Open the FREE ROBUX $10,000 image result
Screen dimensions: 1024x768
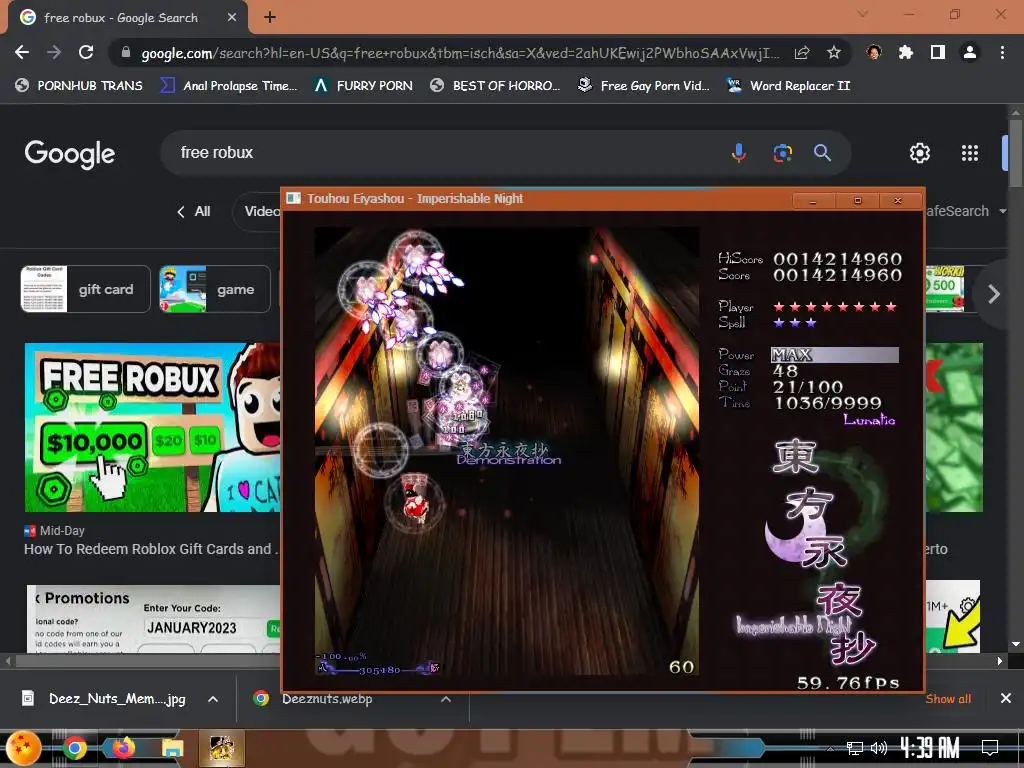(153, 427)
